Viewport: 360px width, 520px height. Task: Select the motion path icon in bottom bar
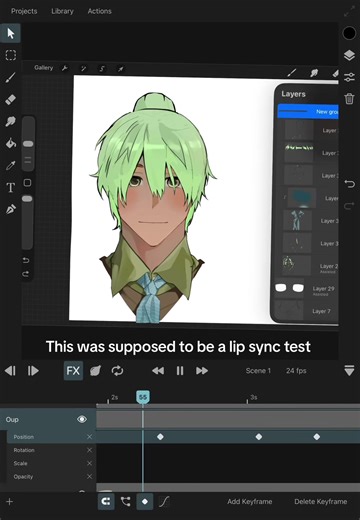(x=125, y=502)
